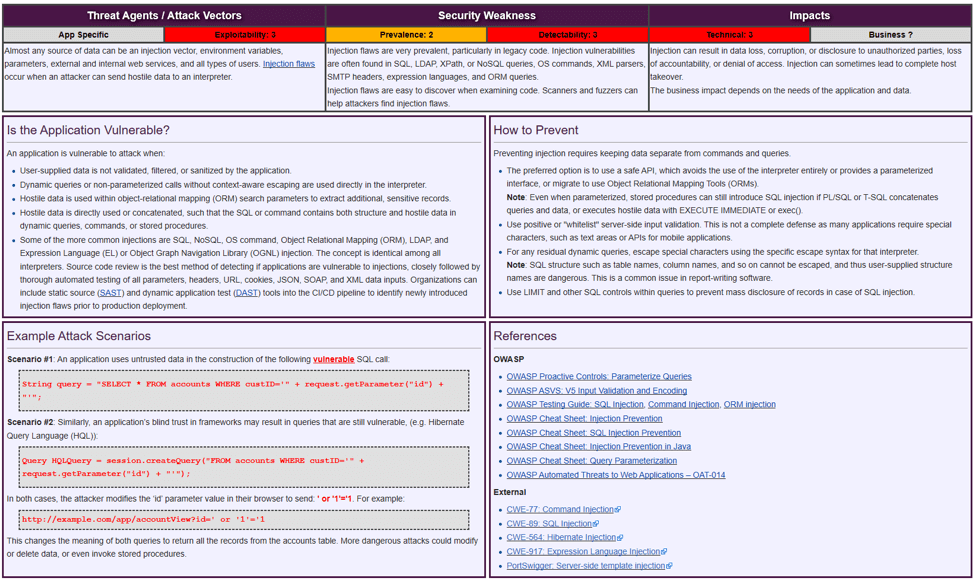The image size is (974, 581).
Task: Click the Command Injection testing guide link
Action: (x=683, y=405)
